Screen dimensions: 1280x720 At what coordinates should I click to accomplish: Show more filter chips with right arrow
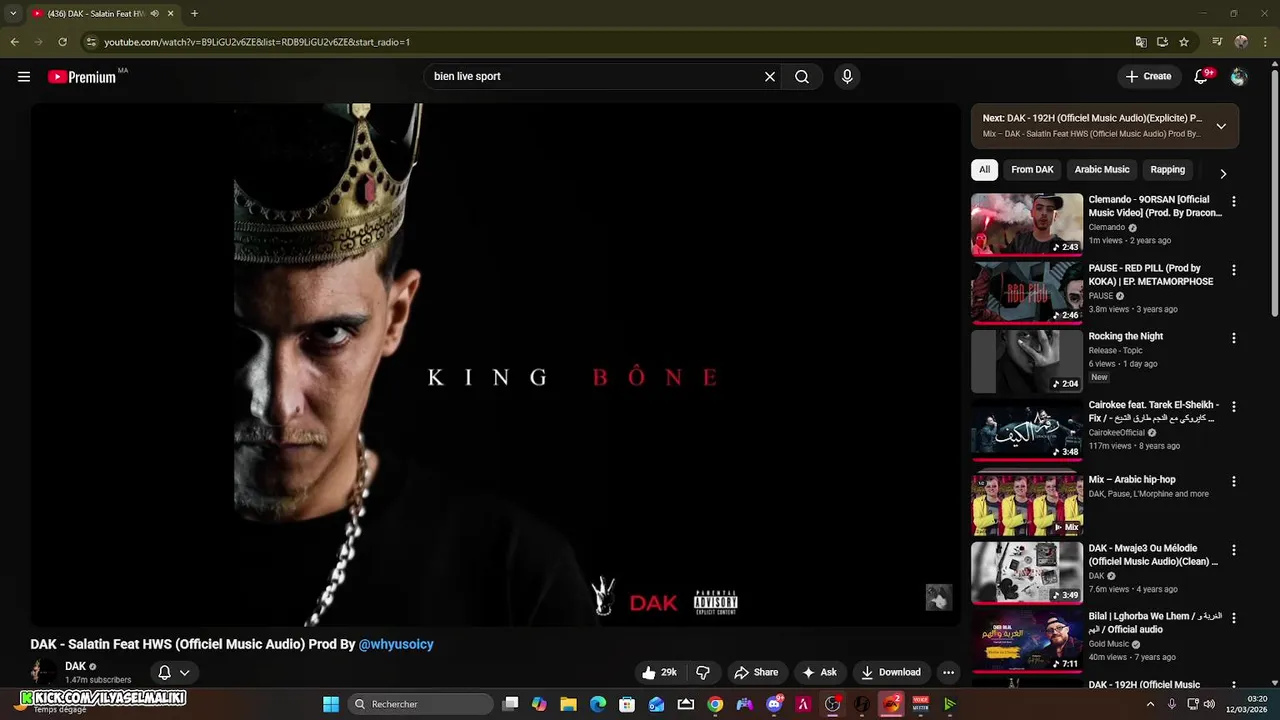(1222, 173)
